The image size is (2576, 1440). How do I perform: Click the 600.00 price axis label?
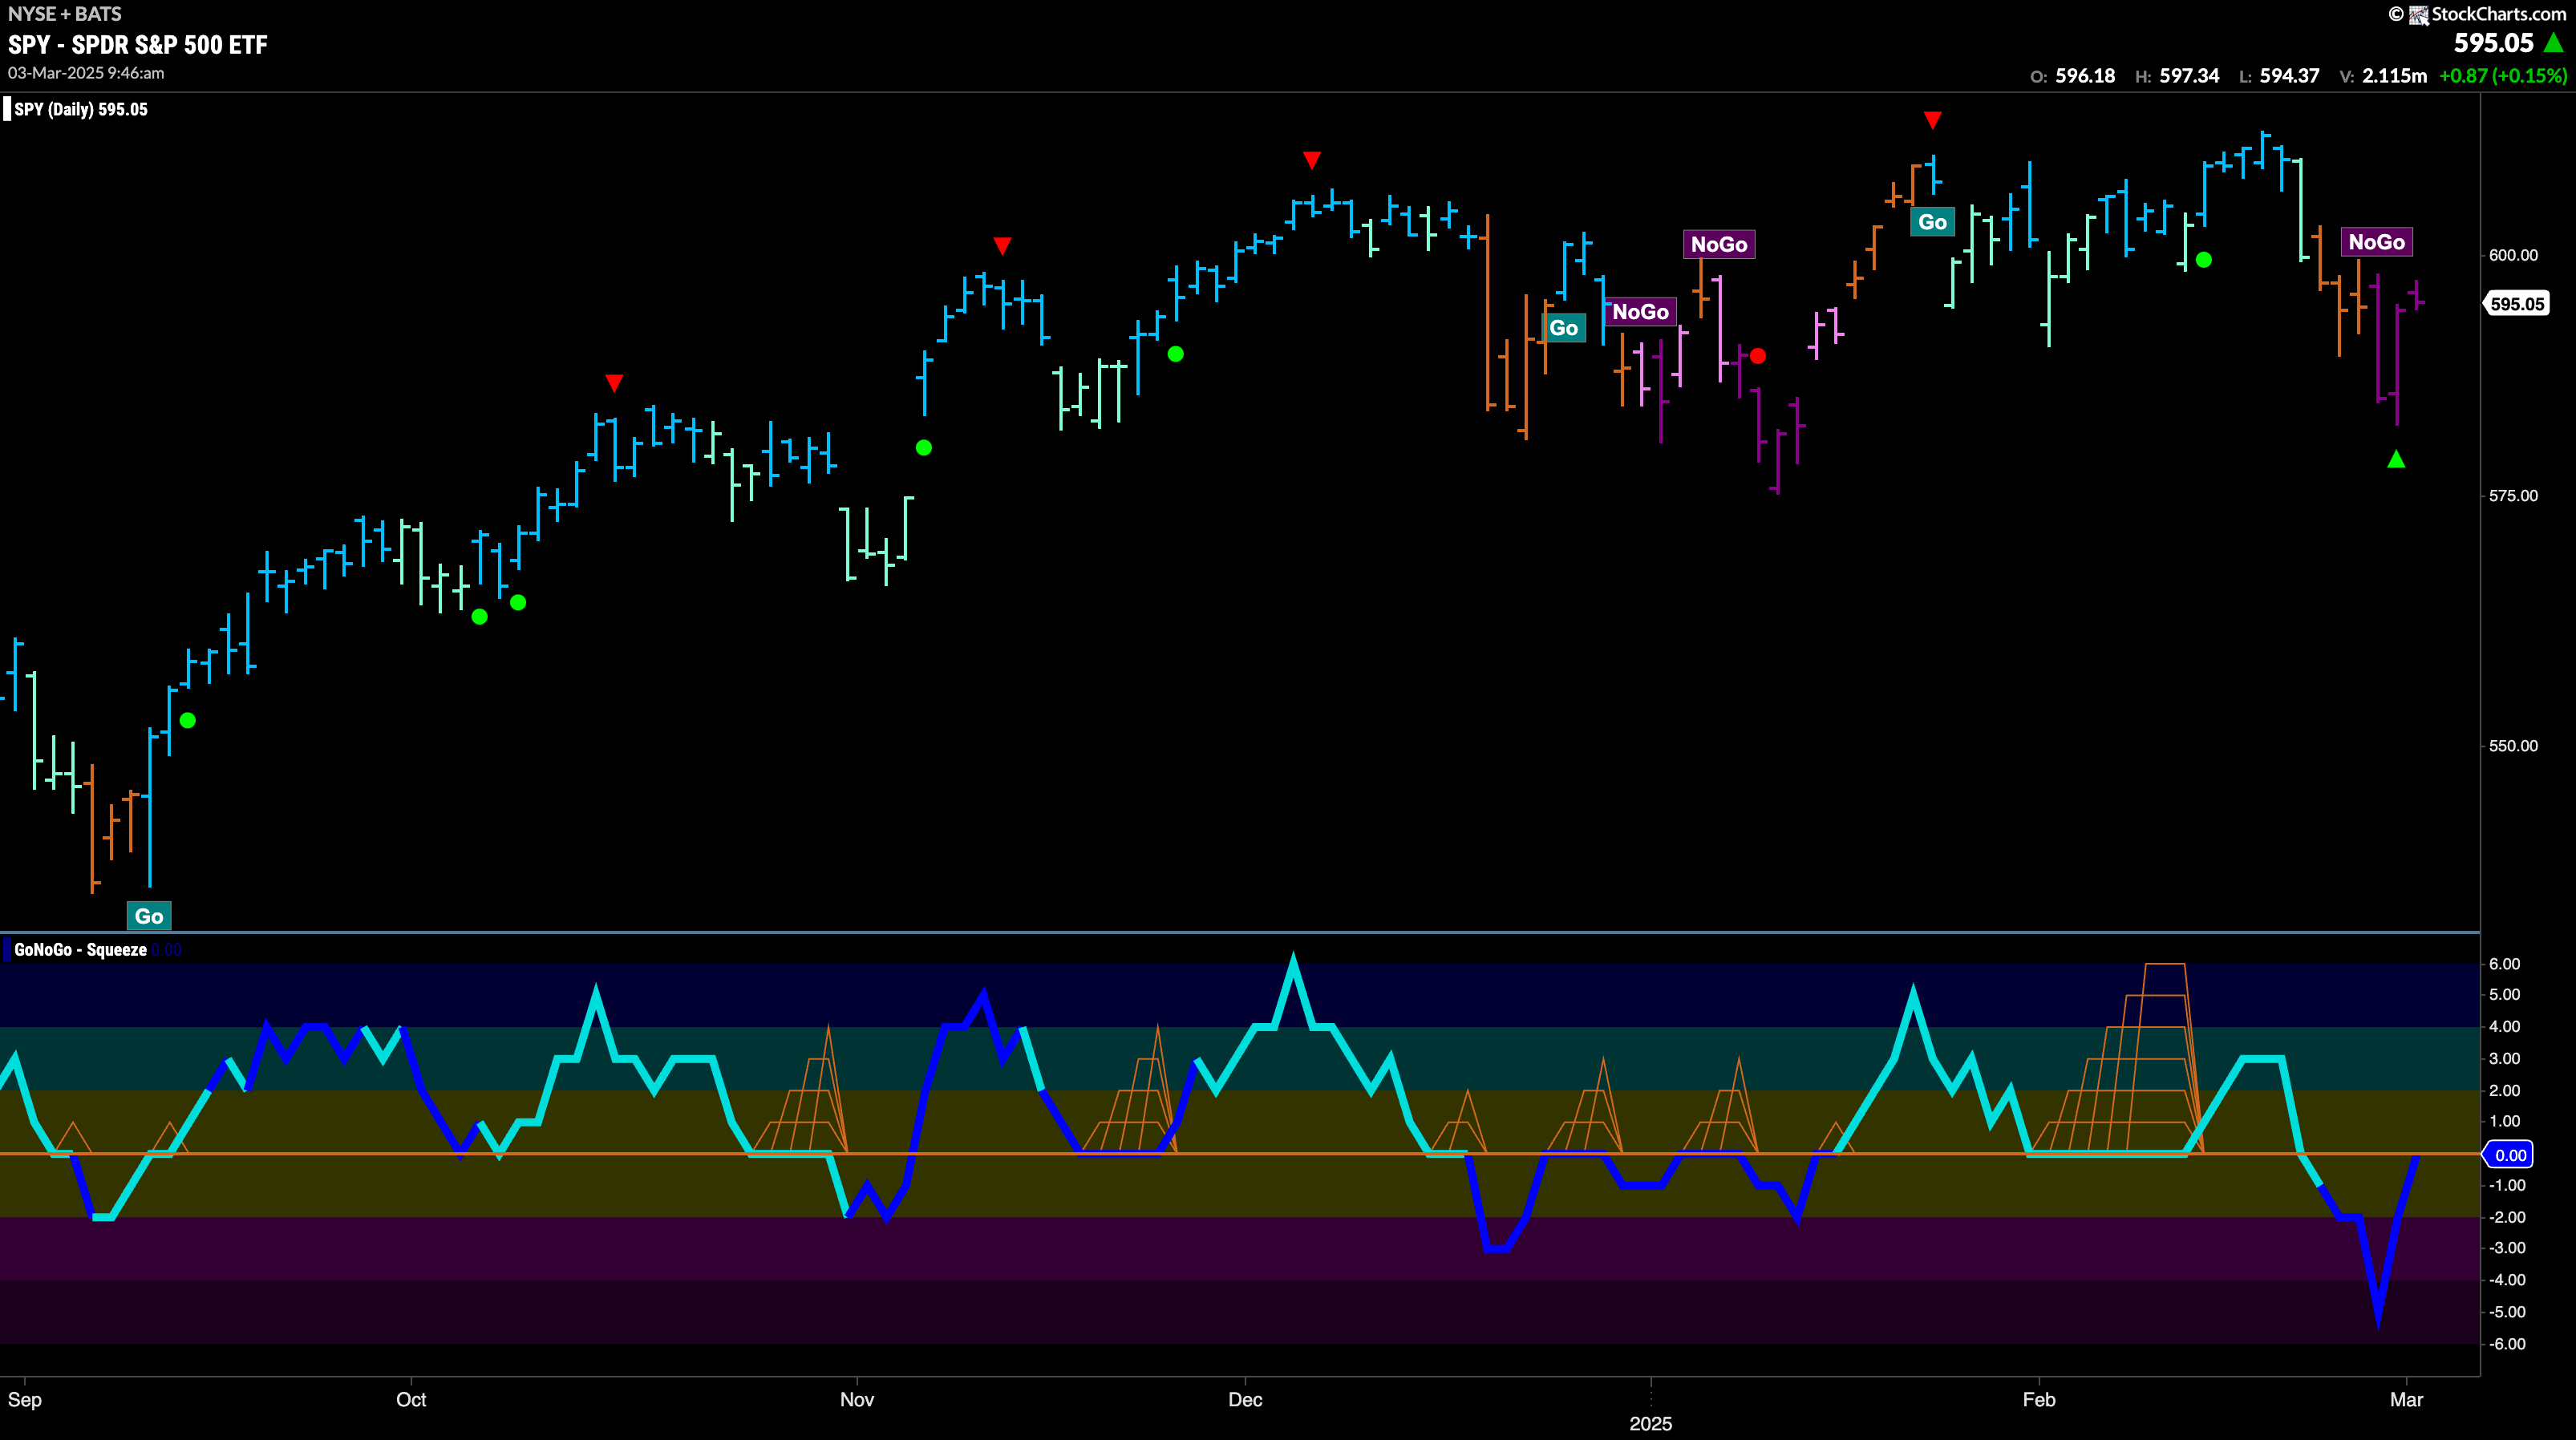click(x=2513, y=255)
